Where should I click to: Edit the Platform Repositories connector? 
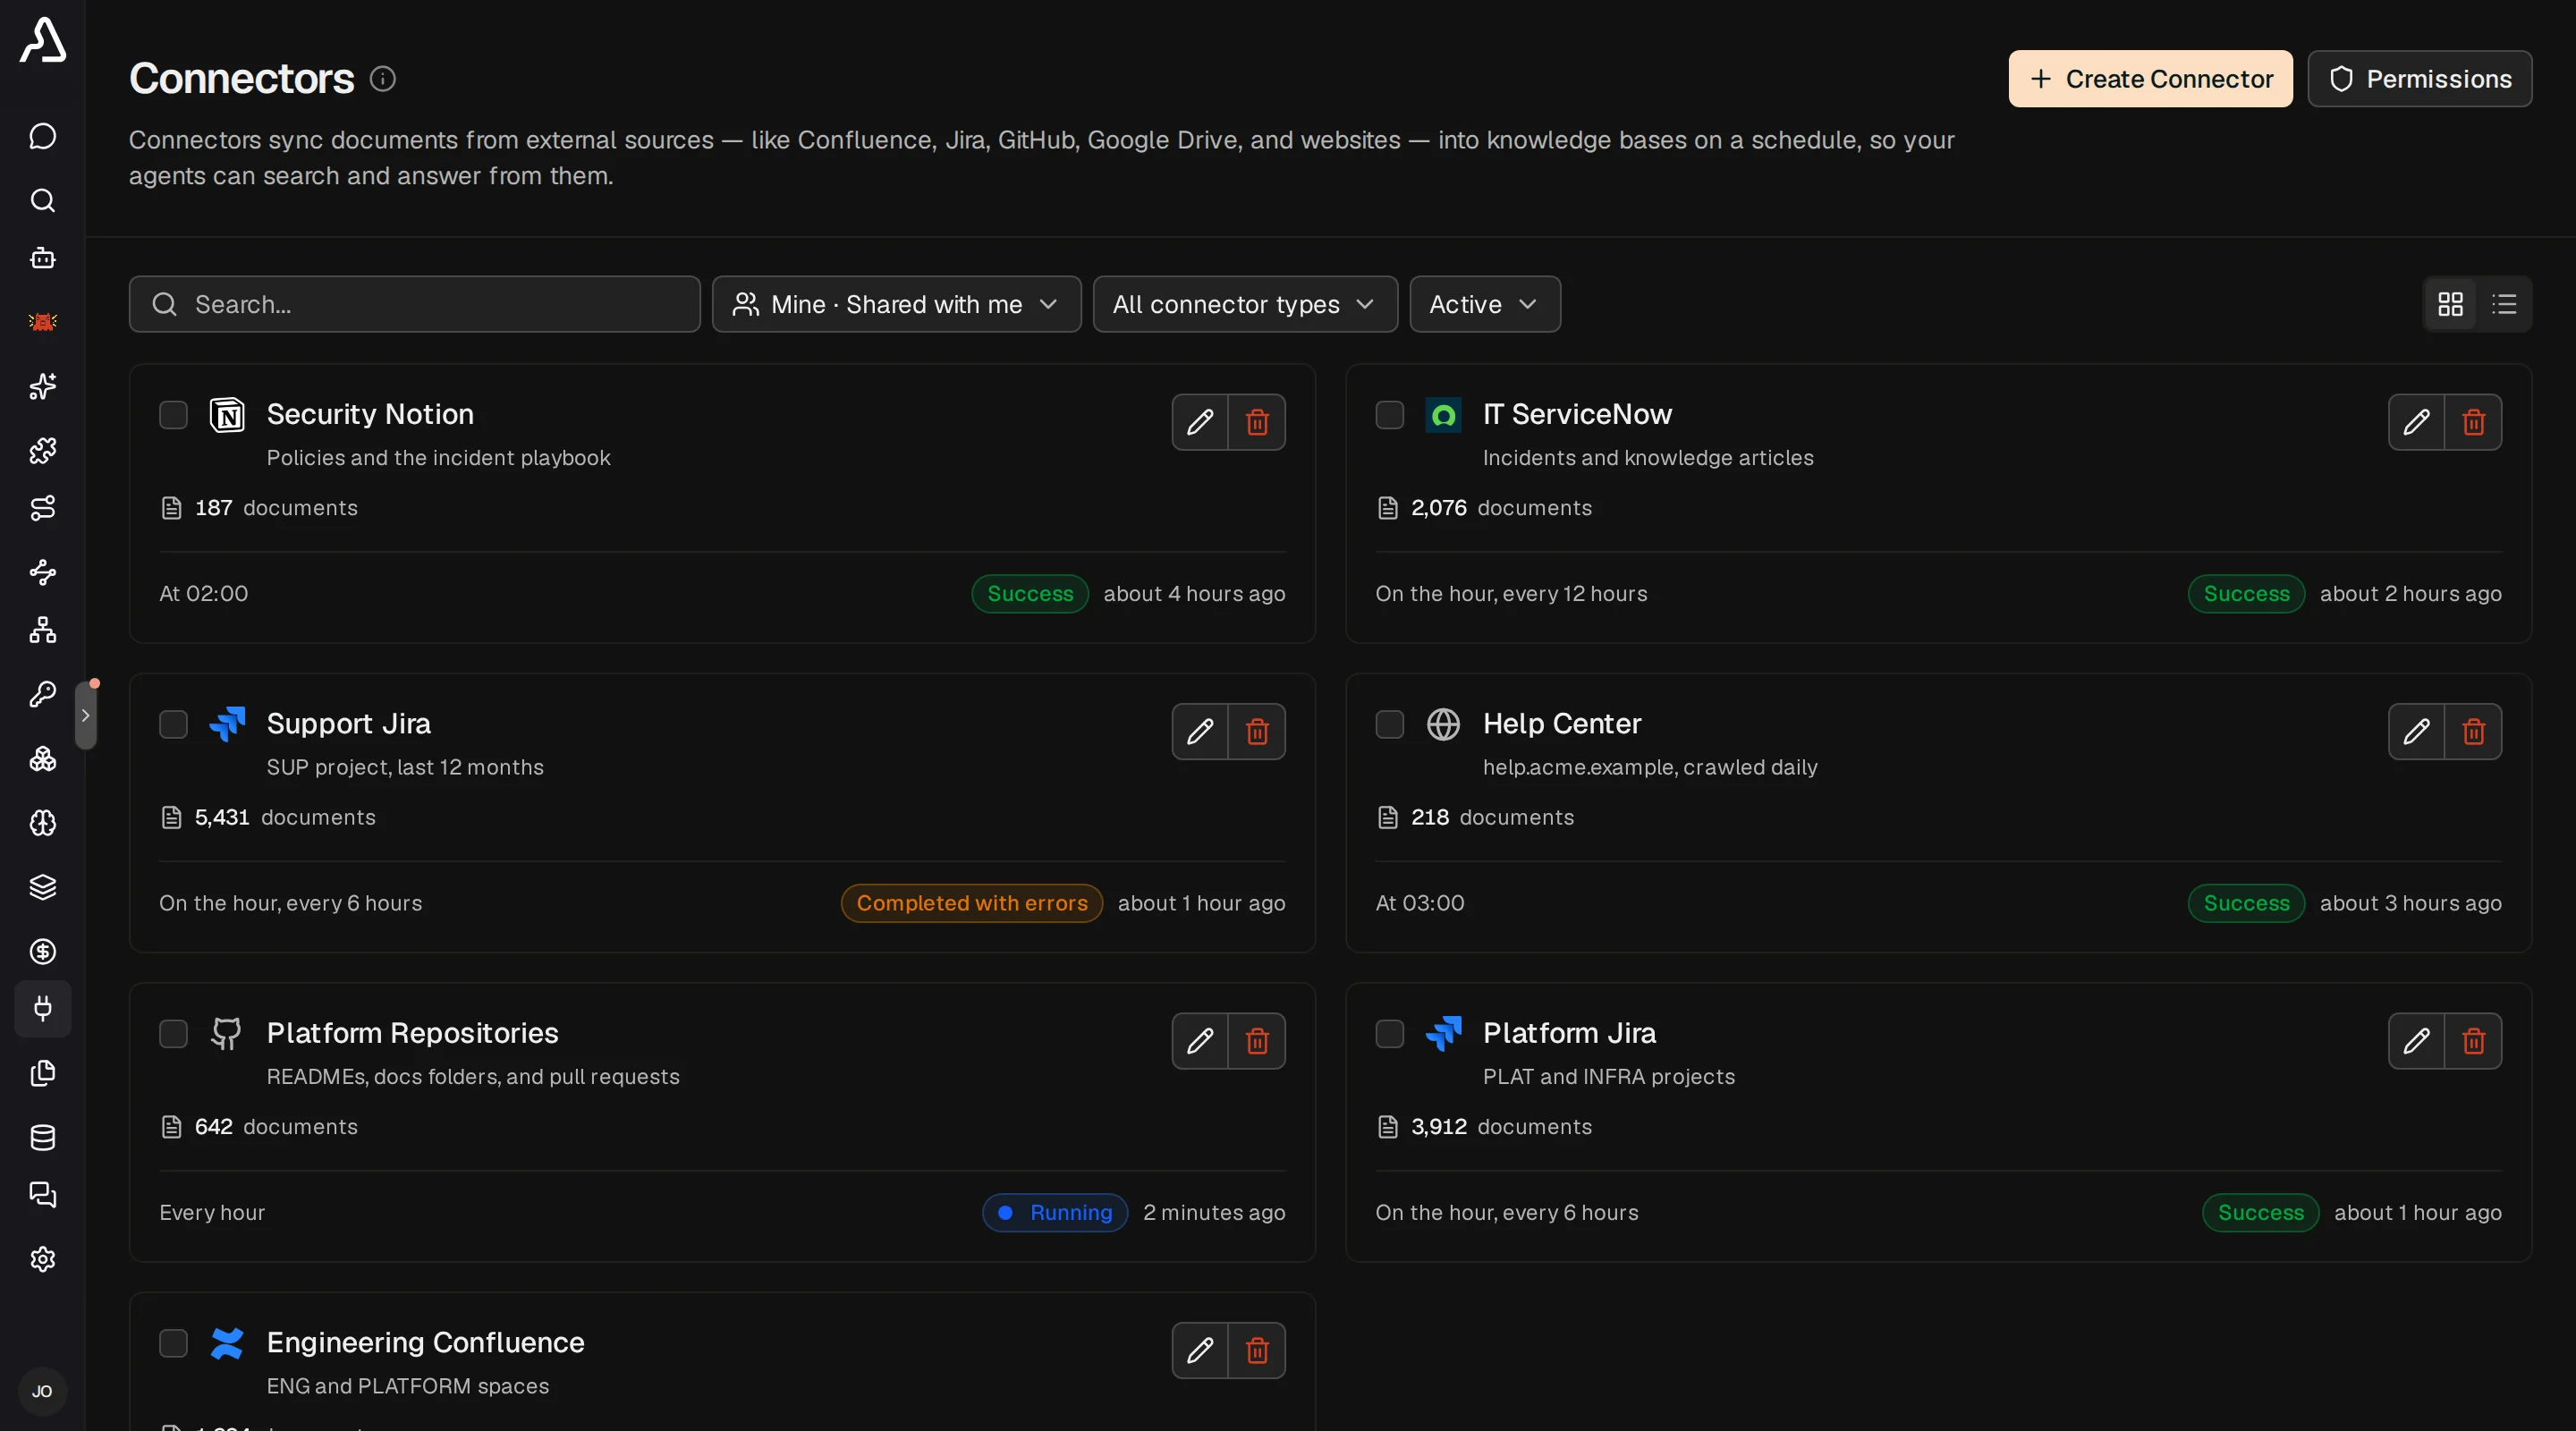(1200, 1041)
